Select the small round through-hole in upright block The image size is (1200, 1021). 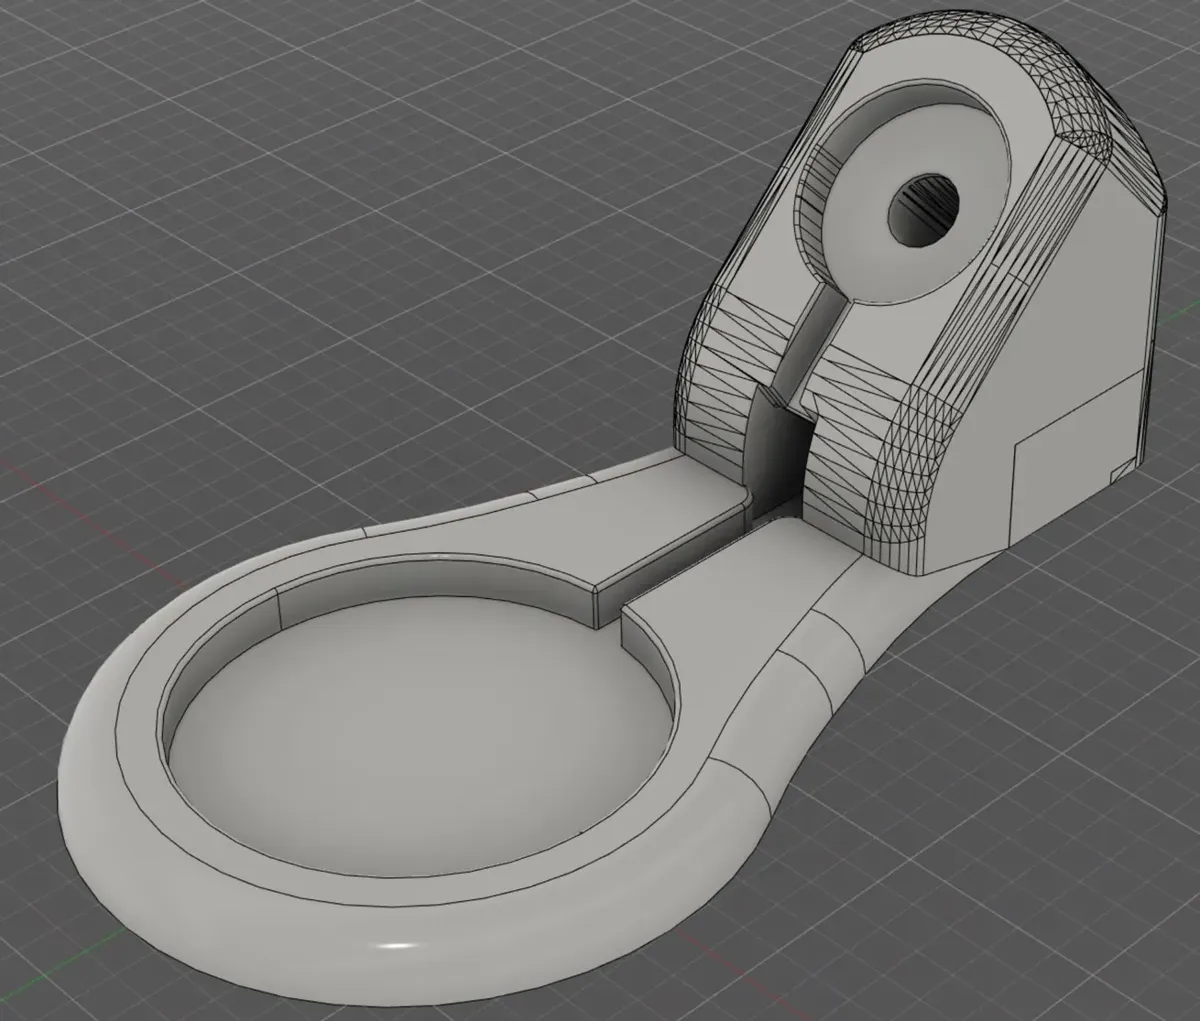924,208
